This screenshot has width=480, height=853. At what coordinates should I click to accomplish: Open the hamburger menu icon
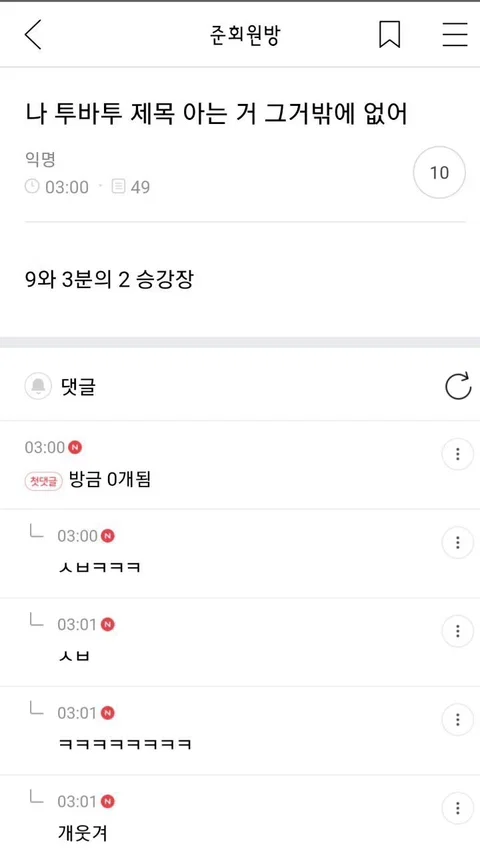click(x=455, y=35)
